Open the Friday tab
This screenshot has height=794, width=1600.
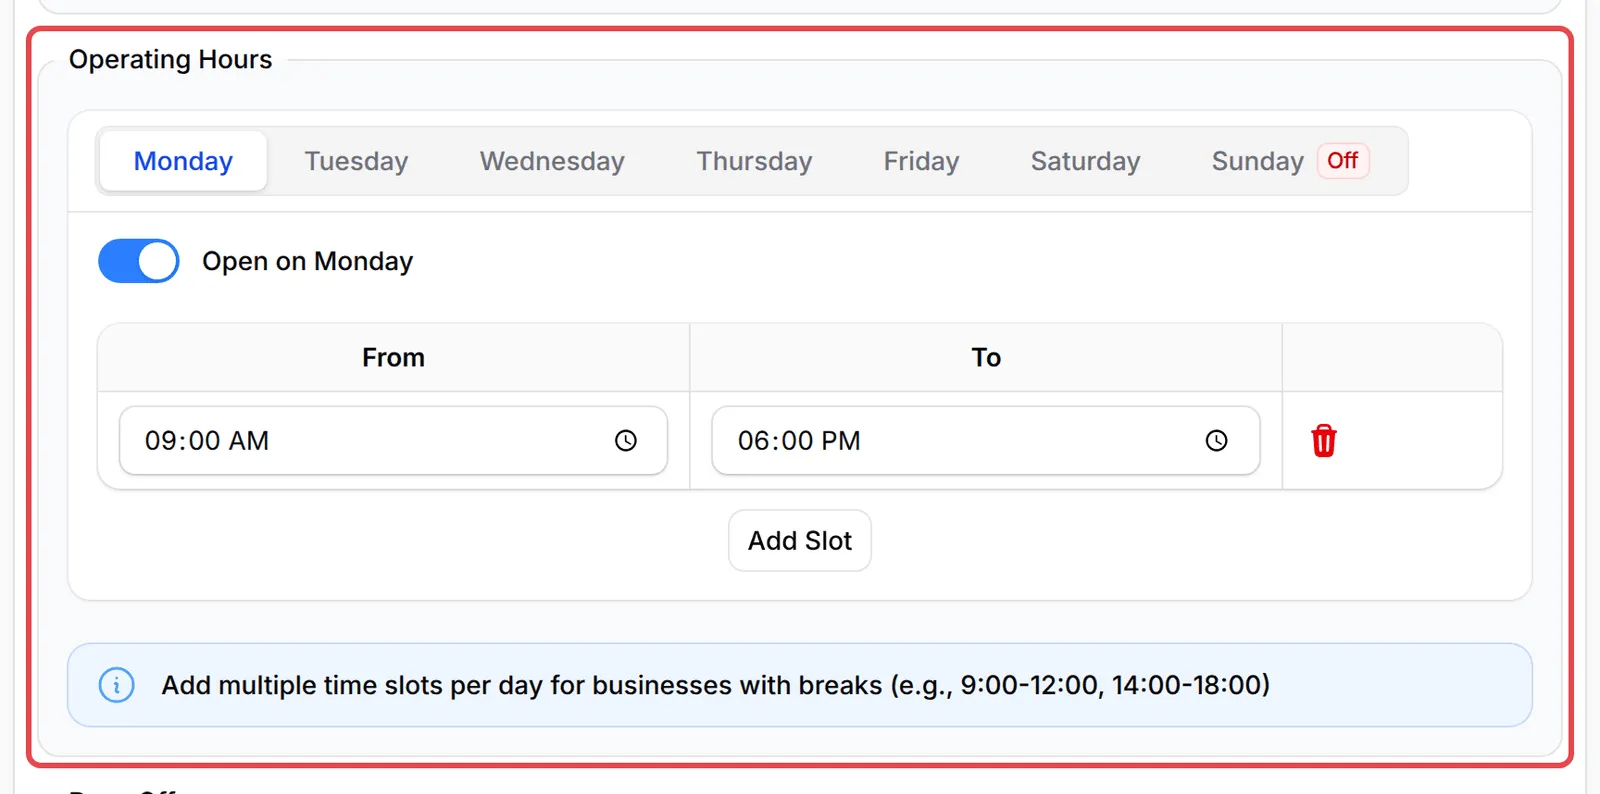(921, 161)
